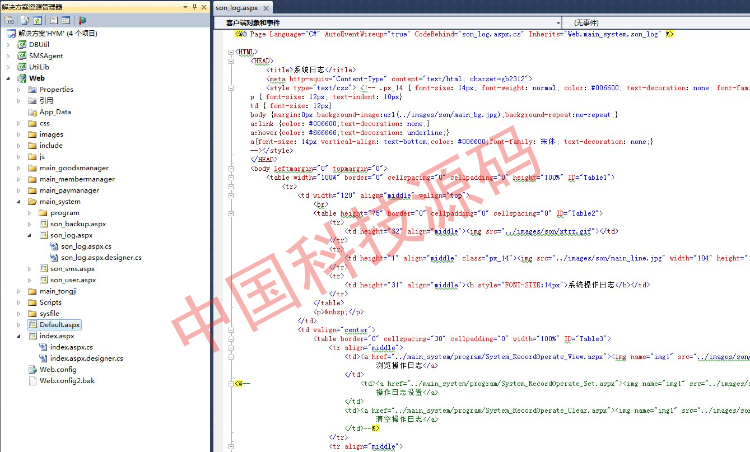Click index.aspx.designer.cs file icon
Viewport: 750px width, 452px height.
tap(43, 358)
